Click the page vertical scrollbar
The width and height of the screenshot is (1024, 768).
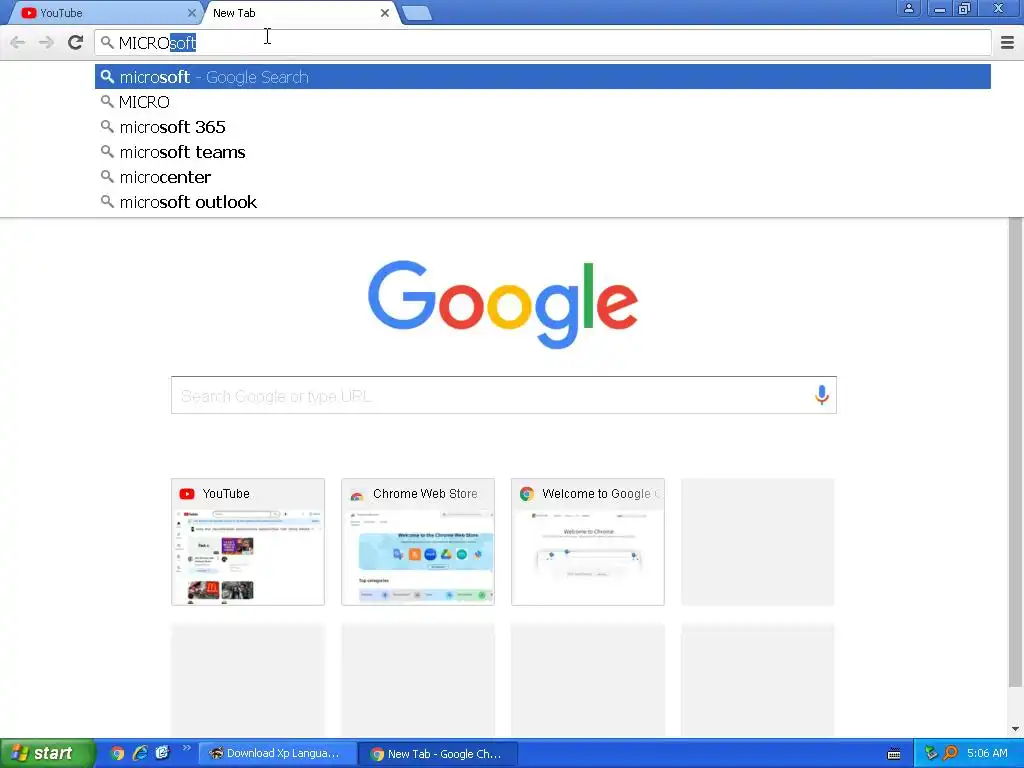point(1015,452)
